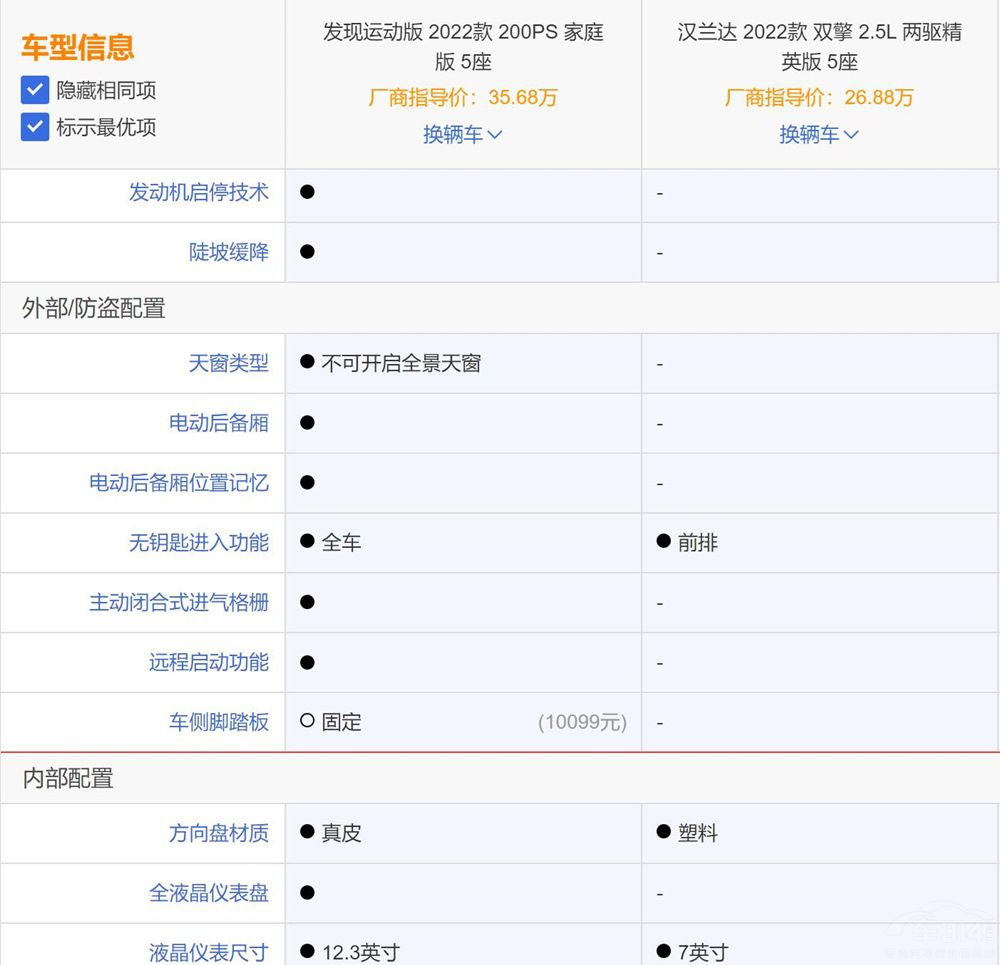Click the dot indicator beside 全车
Screen dimensions: 1000x965
click(307, 543)
